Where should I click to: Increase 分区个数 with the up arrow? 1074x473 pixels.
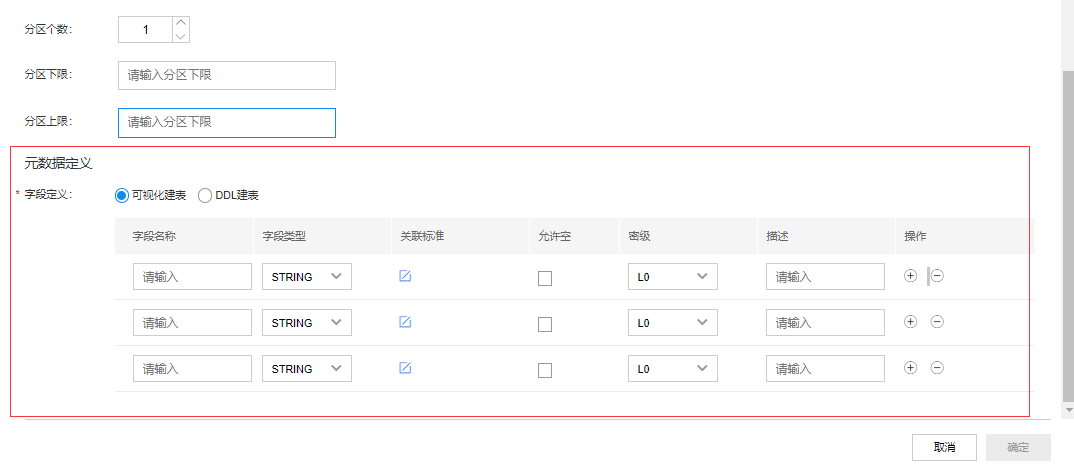click(x=181, y=23)
